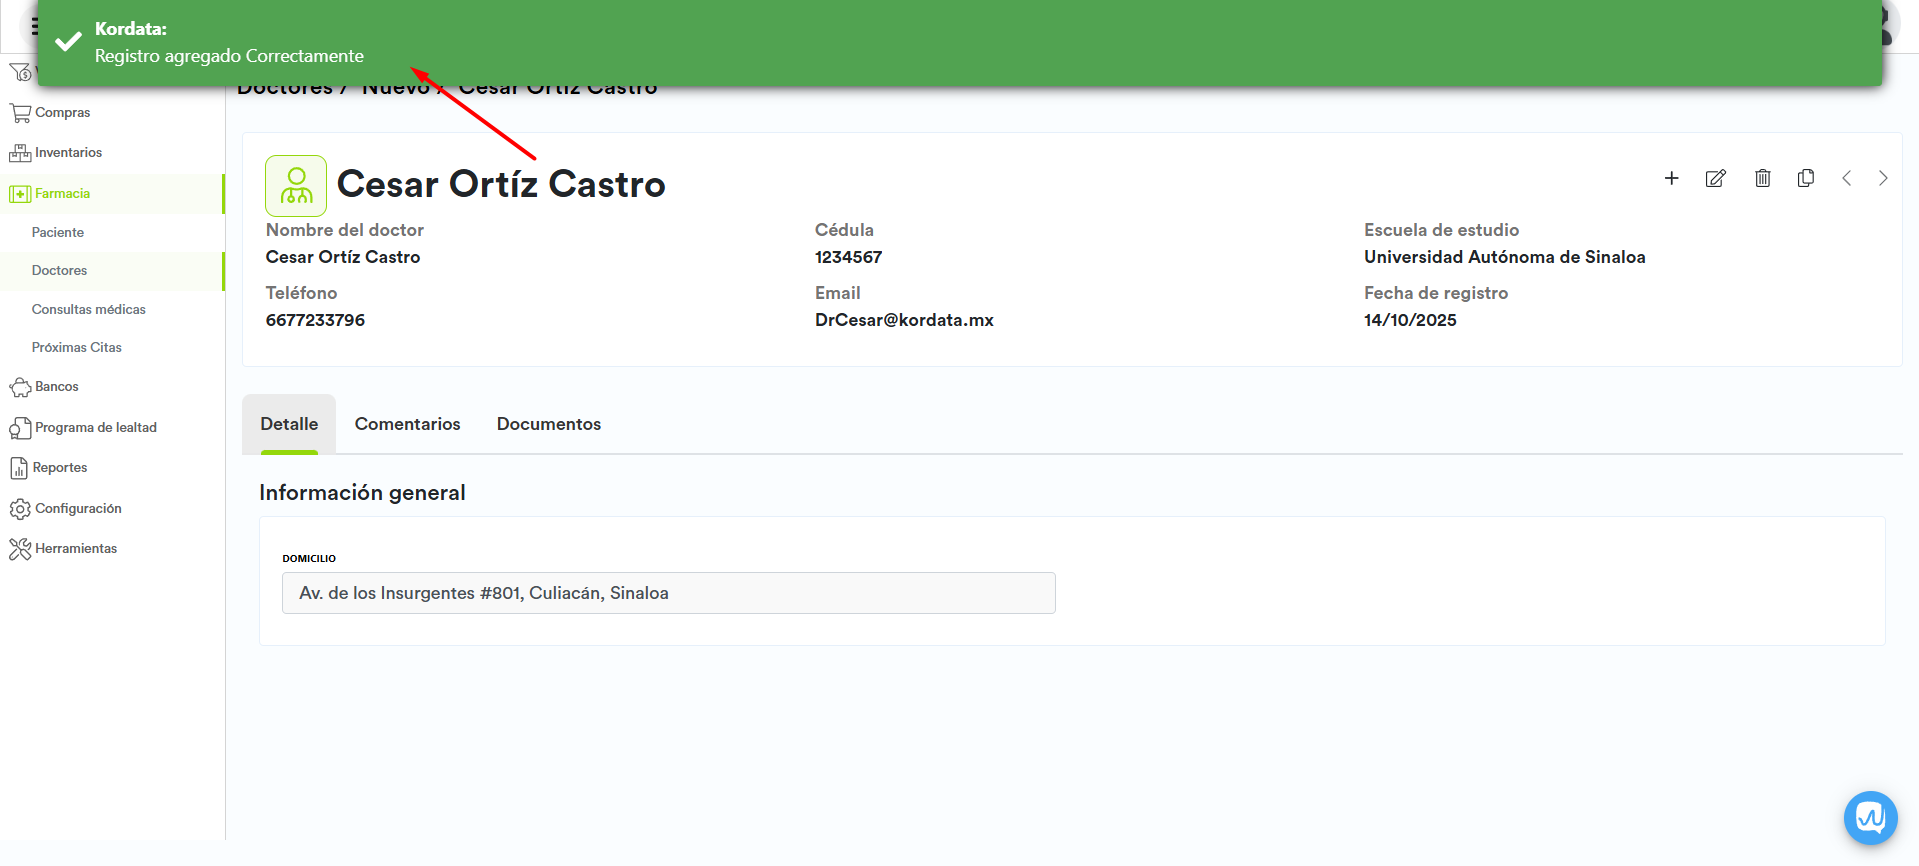Click the Domicilio address field
The height and width of the screenshot is (866, 1919).
[668, 593]
